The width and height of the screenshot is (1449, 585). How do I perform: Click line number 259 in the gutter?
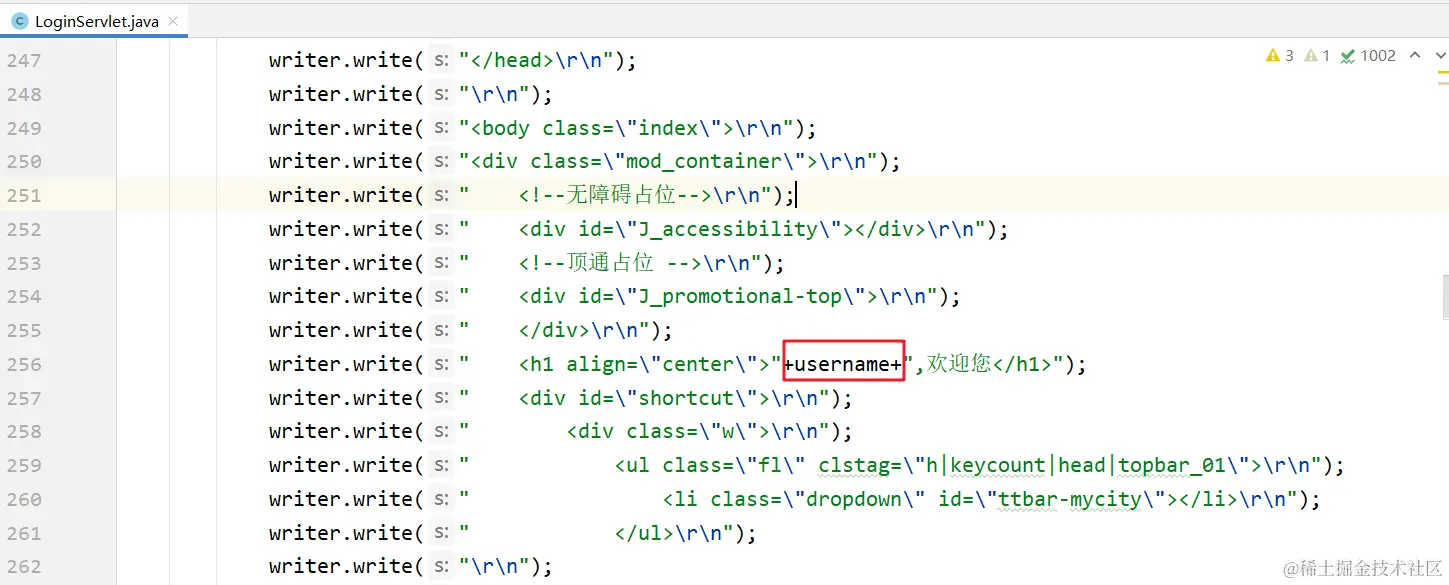tap(24, 466)
